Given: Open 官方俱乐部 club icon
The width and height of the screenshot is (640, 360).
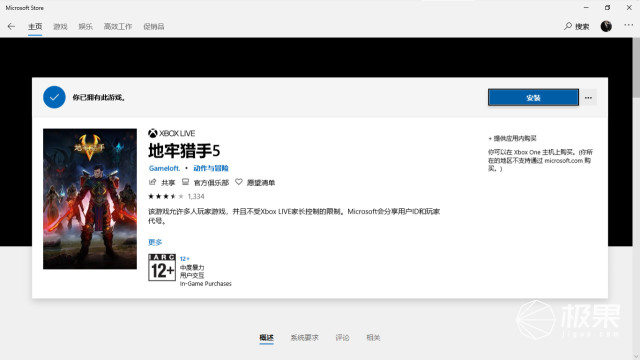Looking at the screenshot, I should click(x=185, y=182).
